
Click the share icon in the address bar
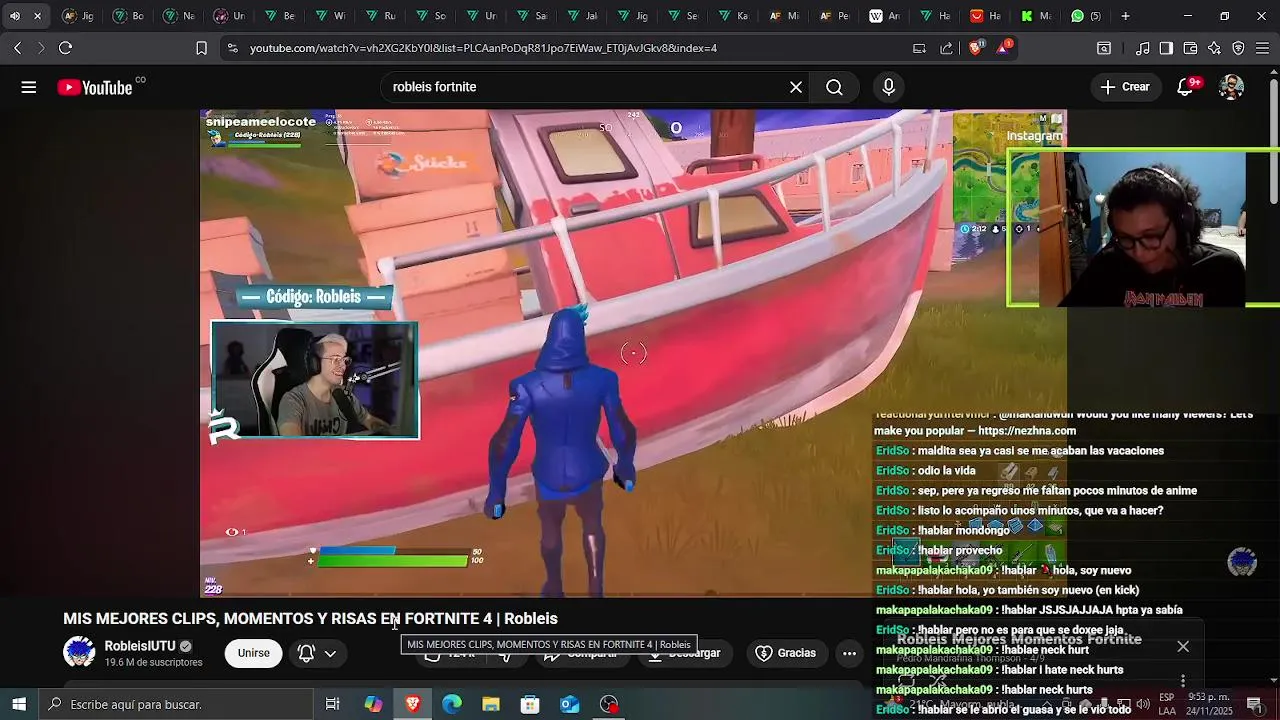coord(946,48)
